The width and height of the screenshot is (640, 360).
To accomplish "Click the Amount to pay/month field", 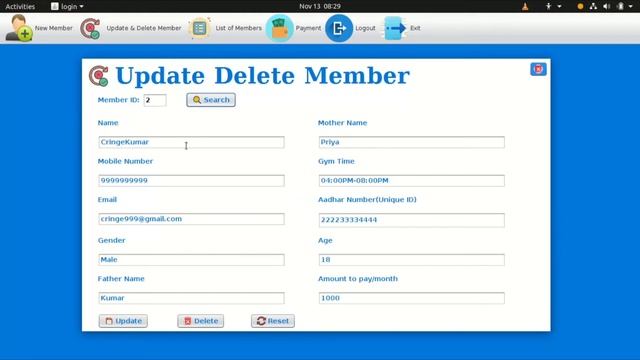I will (x=411, y=298).
